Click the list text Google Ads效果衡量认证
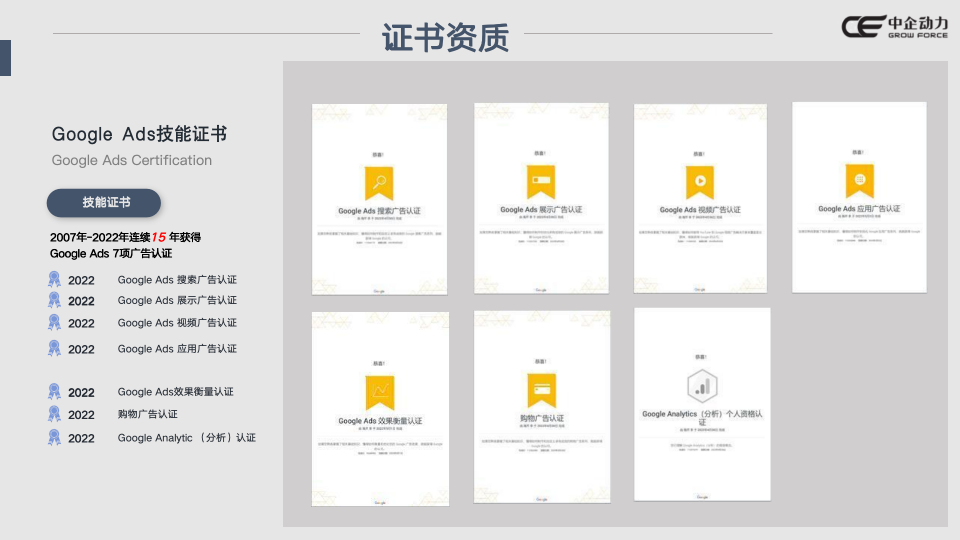 pyautogui.click(x=176, y=392)
